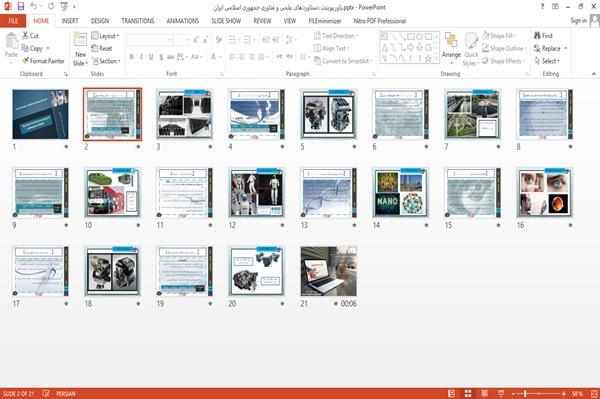Open the Shape Effects dropdown
The image size is (600, 399).
click(x=504, y=61)
